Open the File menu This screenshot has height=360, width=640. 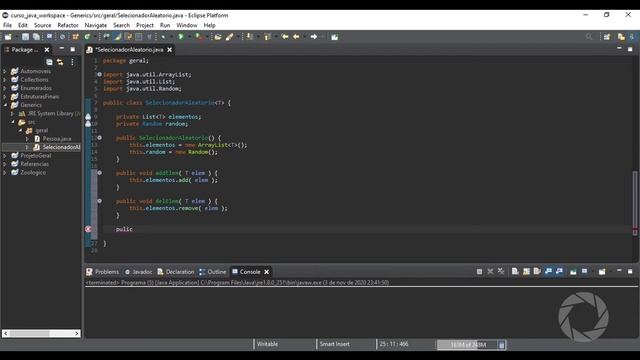(7, 25)
